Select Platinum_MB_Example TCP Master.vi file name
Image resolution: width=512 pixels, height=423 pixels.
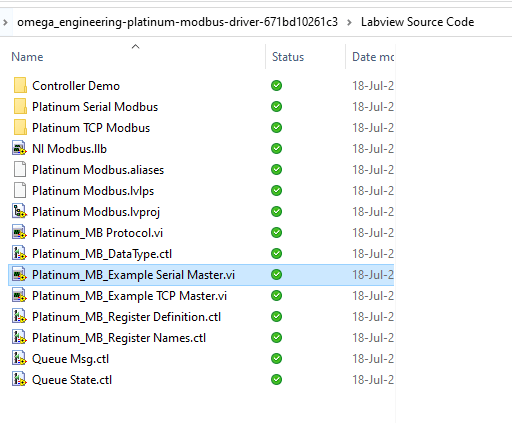tap(129, 296)
